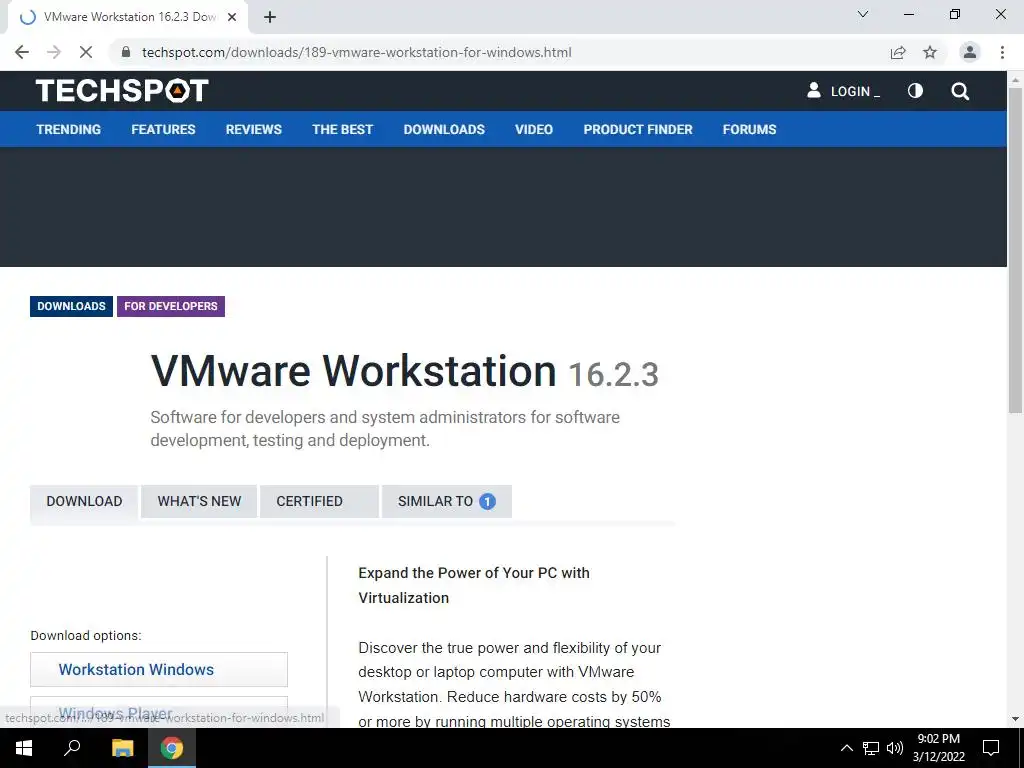Click the volume speaker tray icon

(895, 748)
